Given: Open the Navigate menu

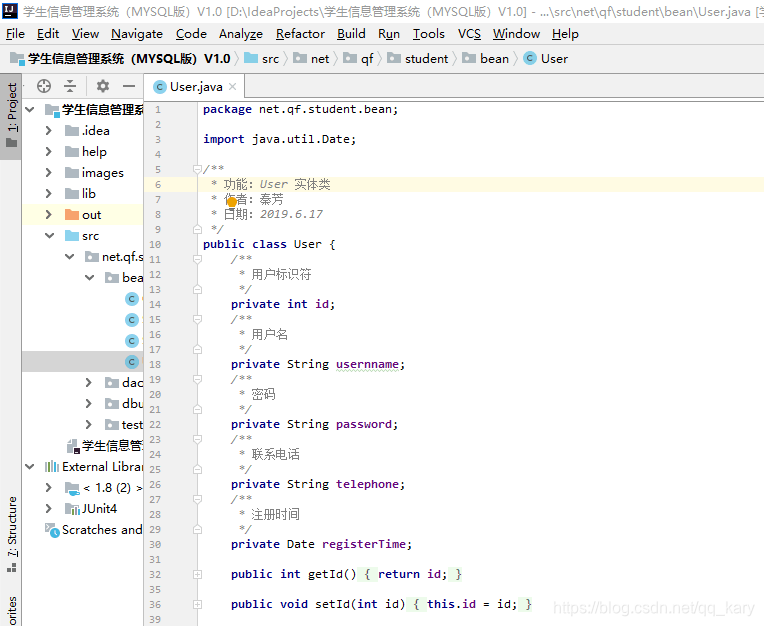Looking at the screenshot, I should coord(137,34).
